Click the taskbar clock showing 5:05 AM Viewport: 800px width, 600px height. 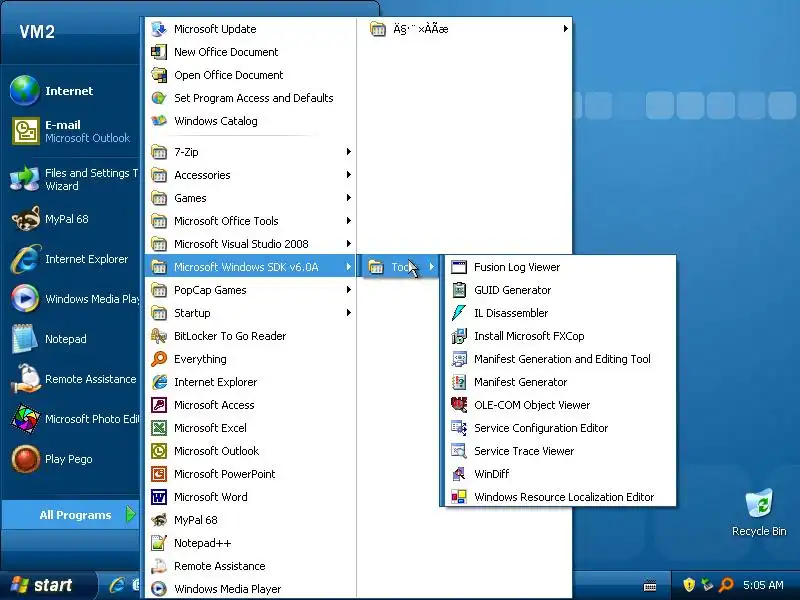point(763,585)
